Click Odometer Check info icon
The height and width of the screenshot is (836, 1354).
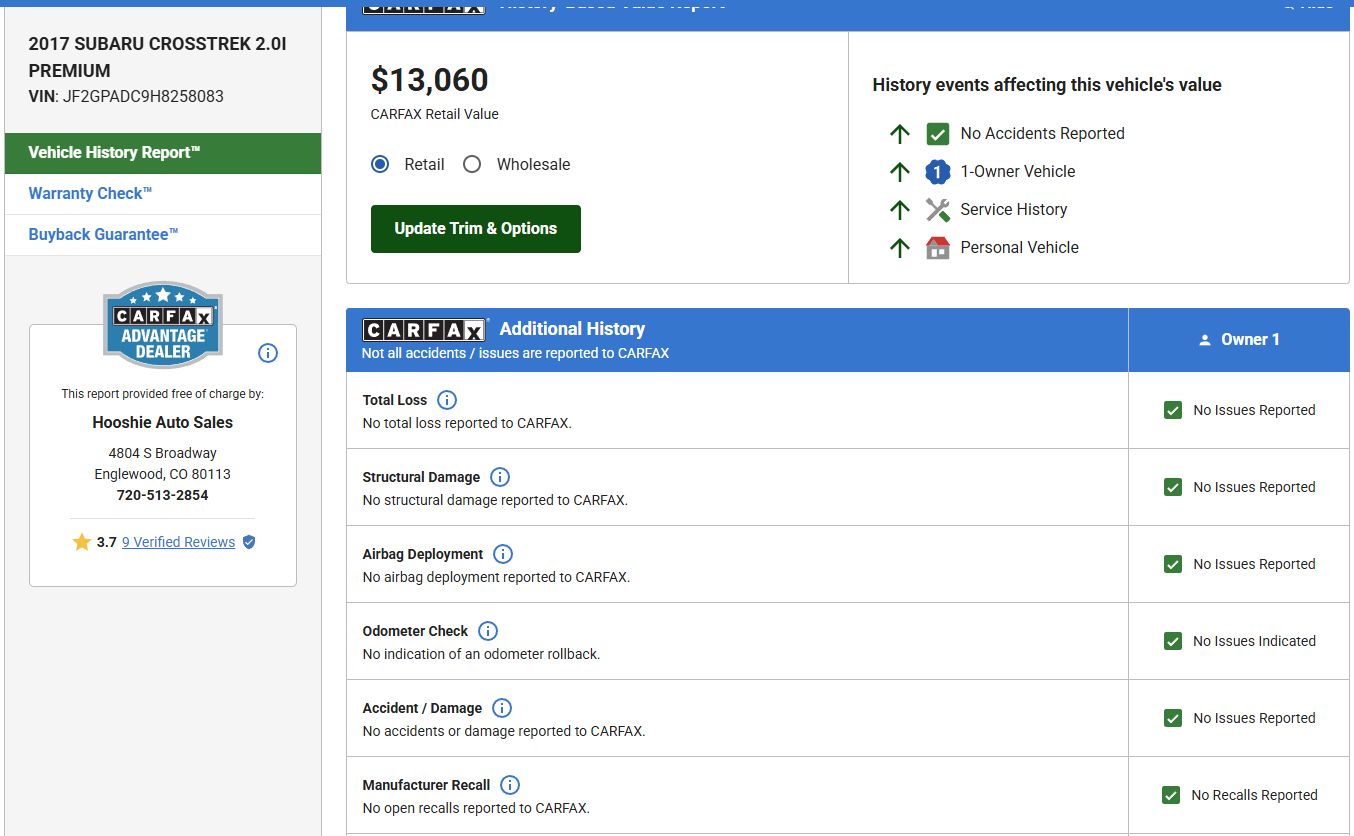tap(488, 631)
